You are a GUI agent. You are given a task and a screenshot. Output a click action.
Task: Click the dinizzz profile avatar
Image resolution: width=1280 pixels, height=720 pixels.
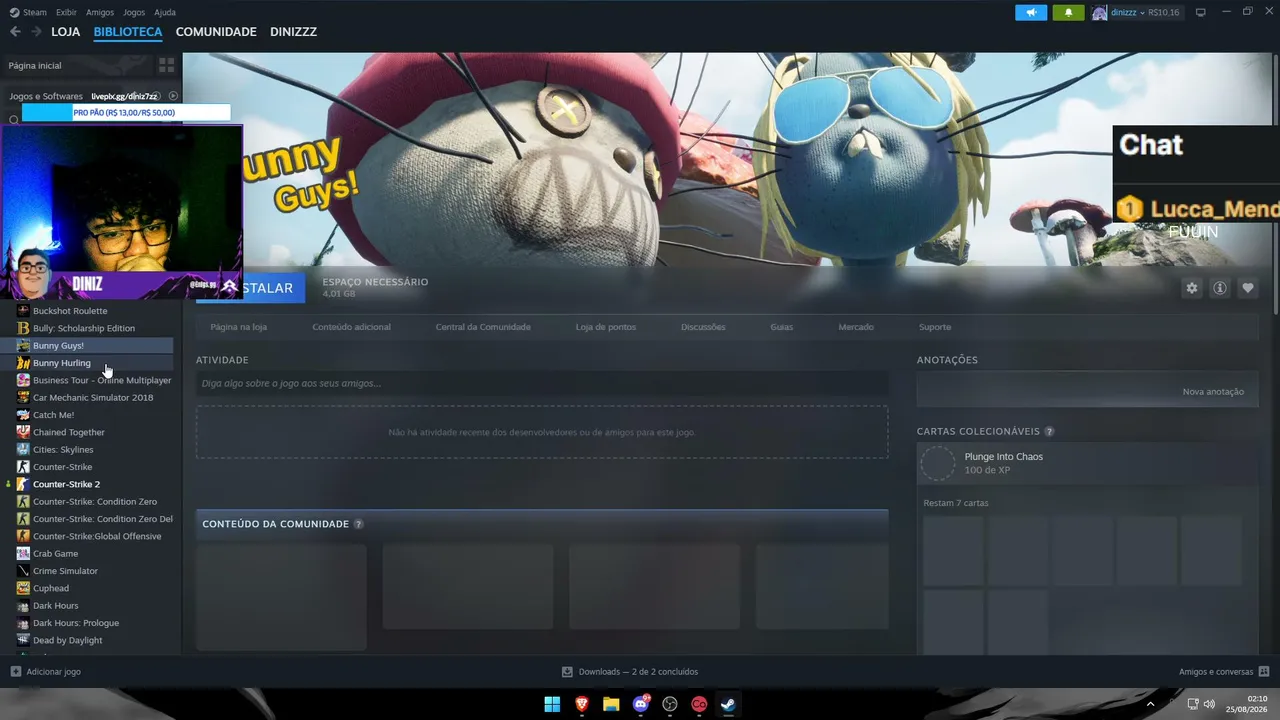(1099, 12)
